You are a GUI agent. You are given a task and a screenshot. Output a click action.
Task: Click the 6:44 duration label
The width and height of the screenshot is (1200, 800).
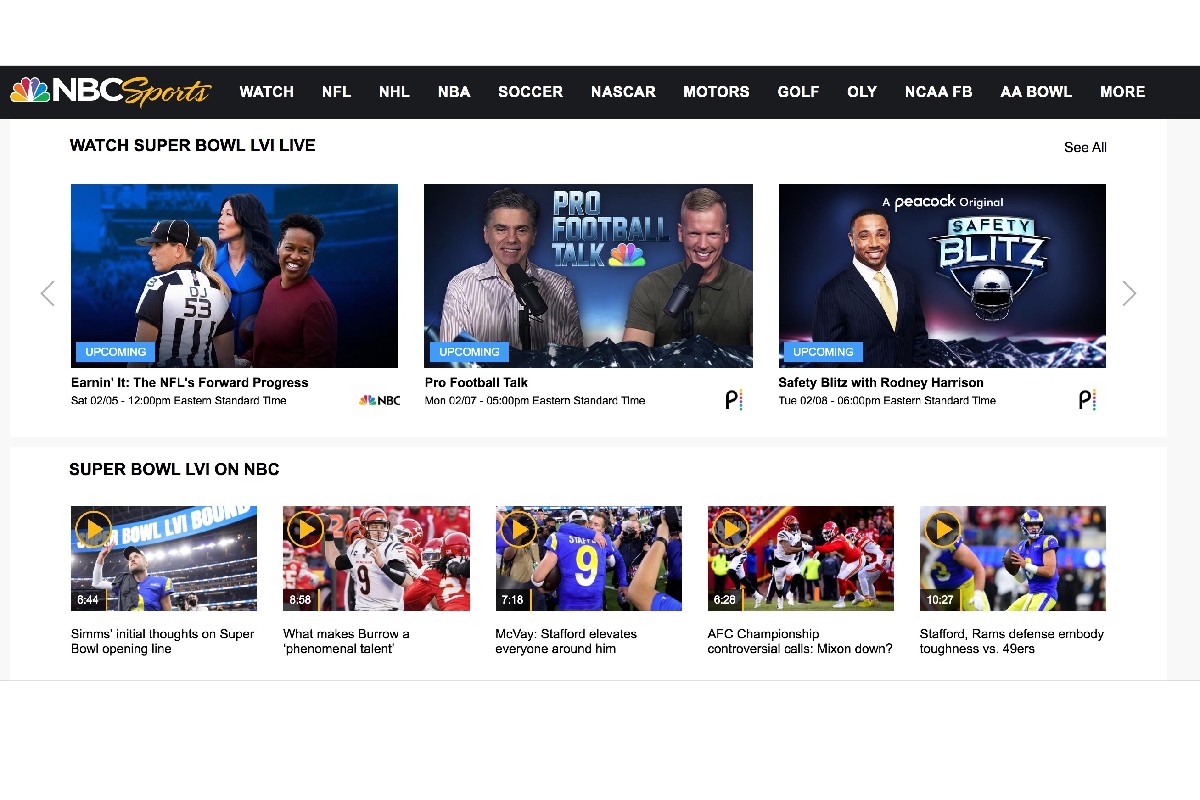(88, 600)
